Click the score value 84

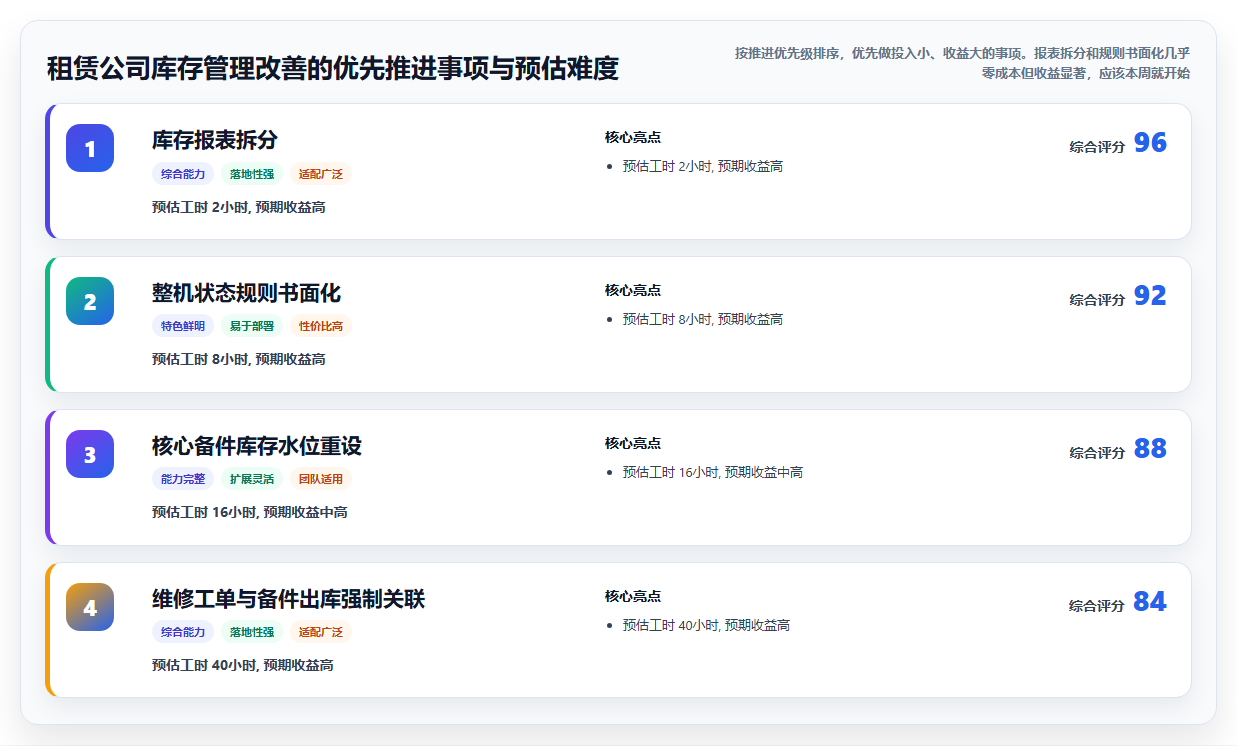pos(1150,602)
